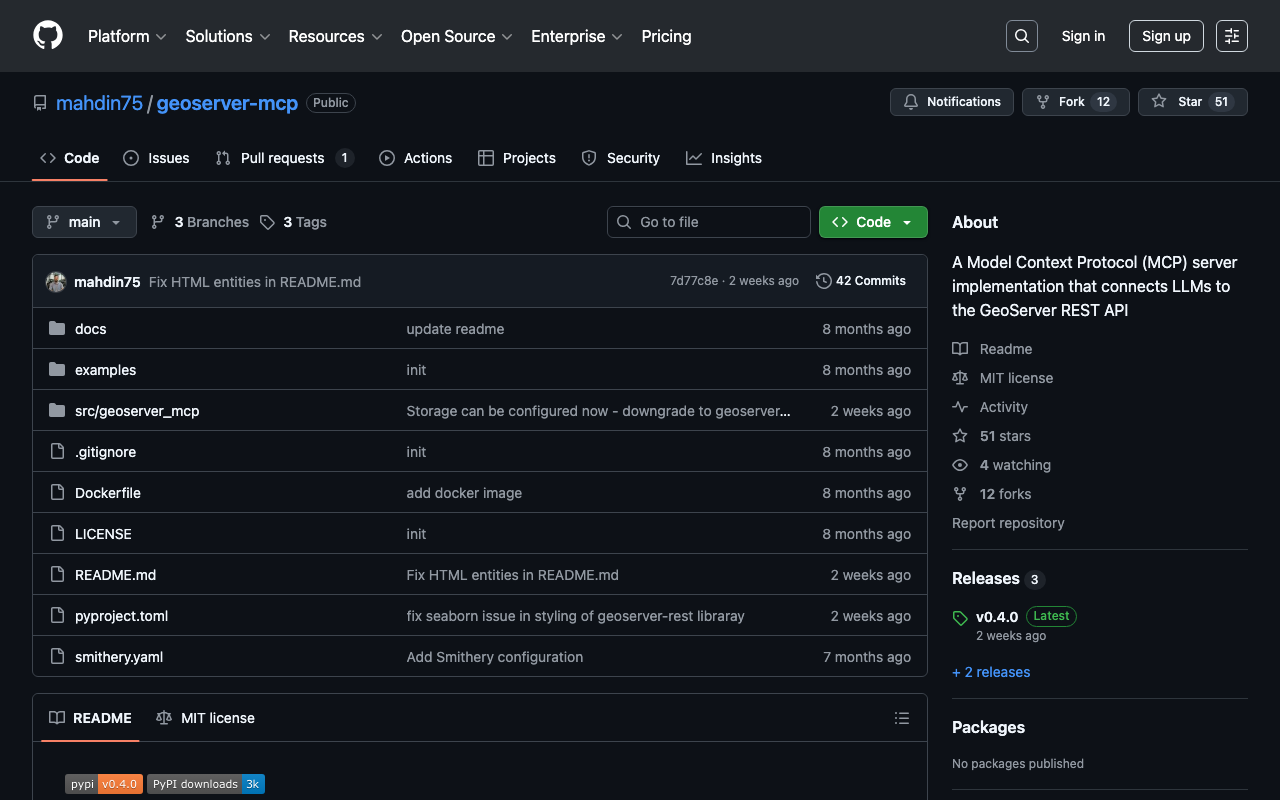The width and height of the screenshot is (1280, 800).
Task: Click the appearance settings icon in header
Action: [x=1231, y=36]
